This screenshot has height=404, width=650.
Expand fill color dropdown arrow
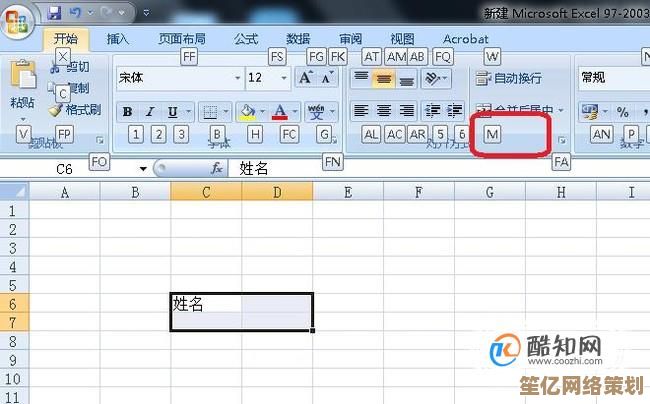coord(262,112)
